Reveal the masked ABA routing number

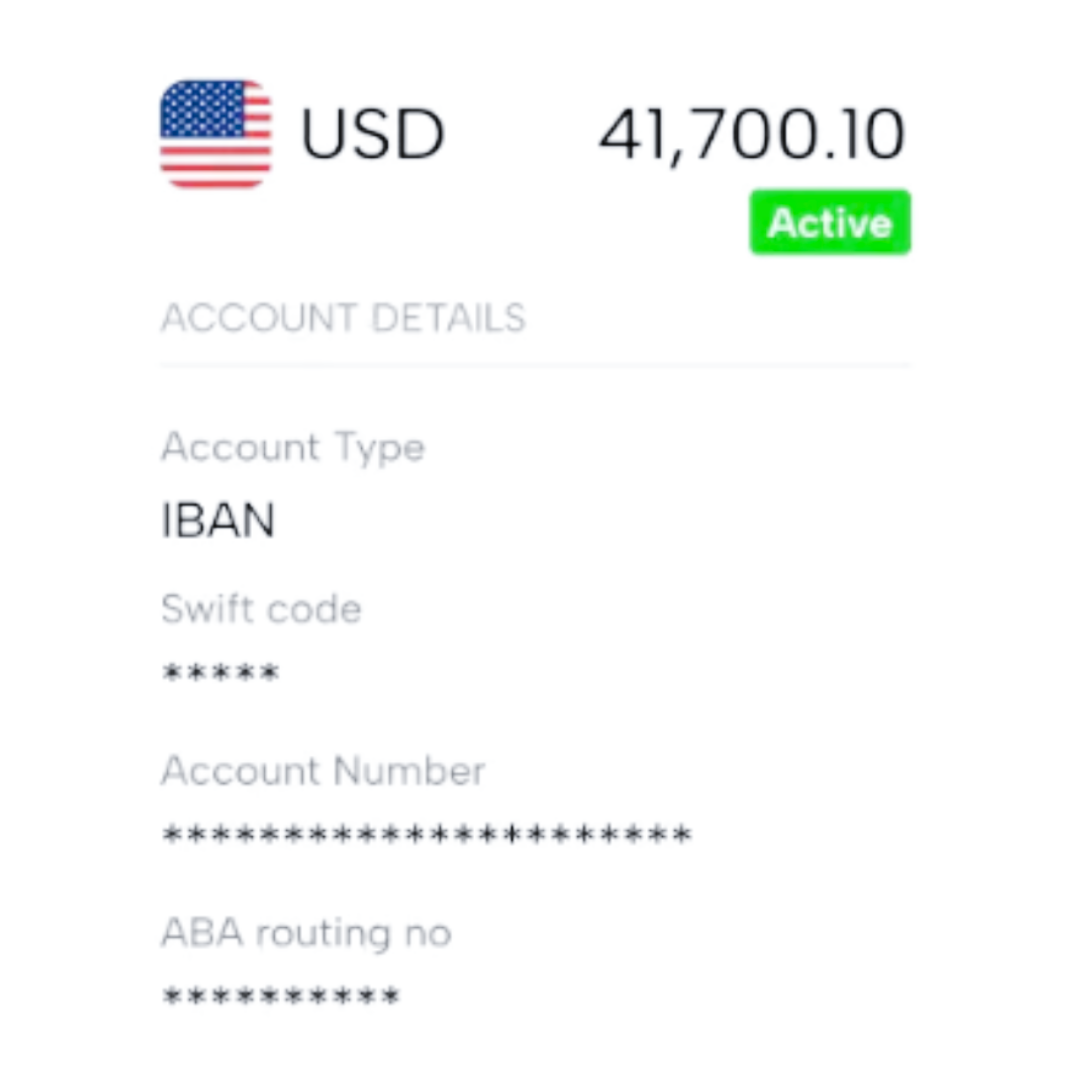coord(281,997)
